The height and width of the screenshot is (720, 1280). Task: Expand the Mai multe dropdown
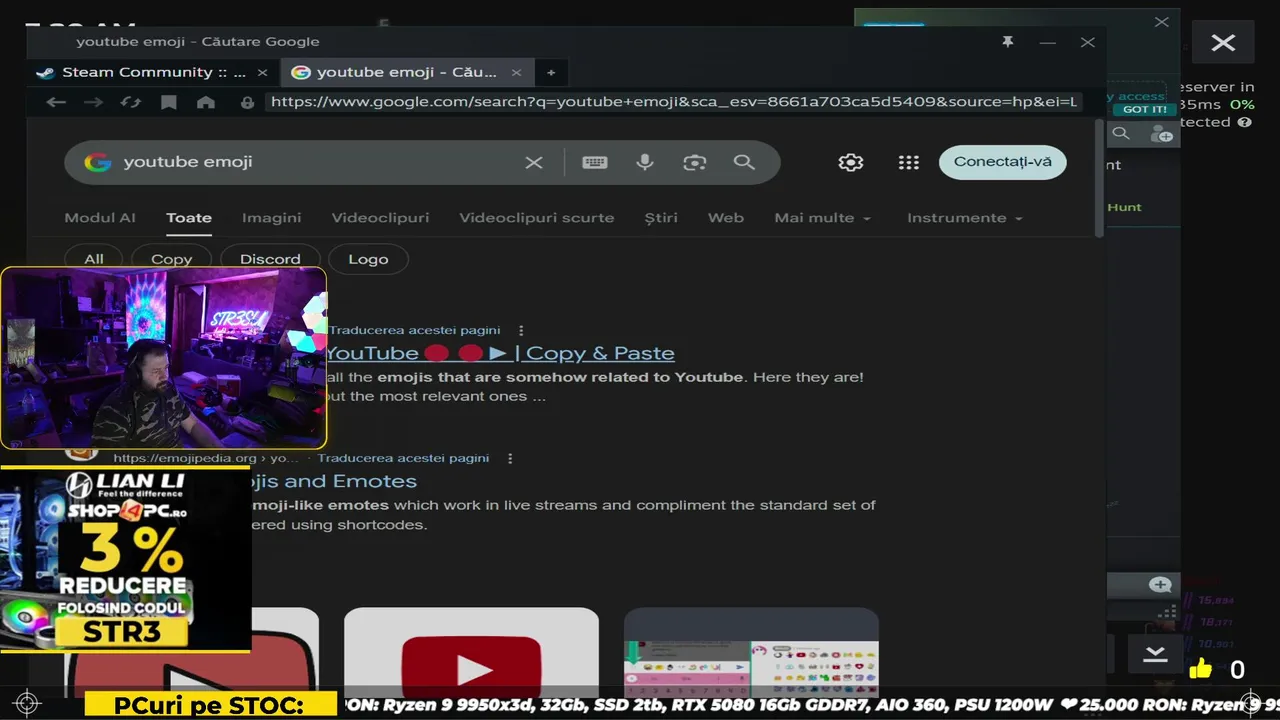(x=822, y=217)
